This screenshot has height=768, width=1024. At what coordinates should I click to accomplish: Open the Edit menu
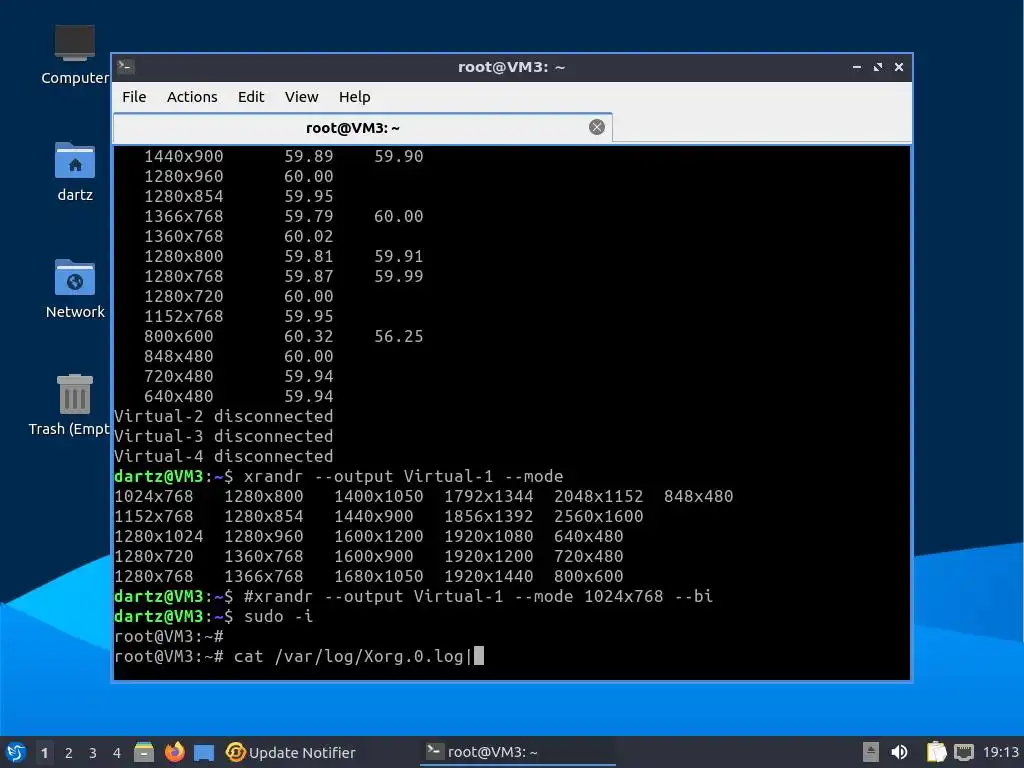(x=251, y=97)
